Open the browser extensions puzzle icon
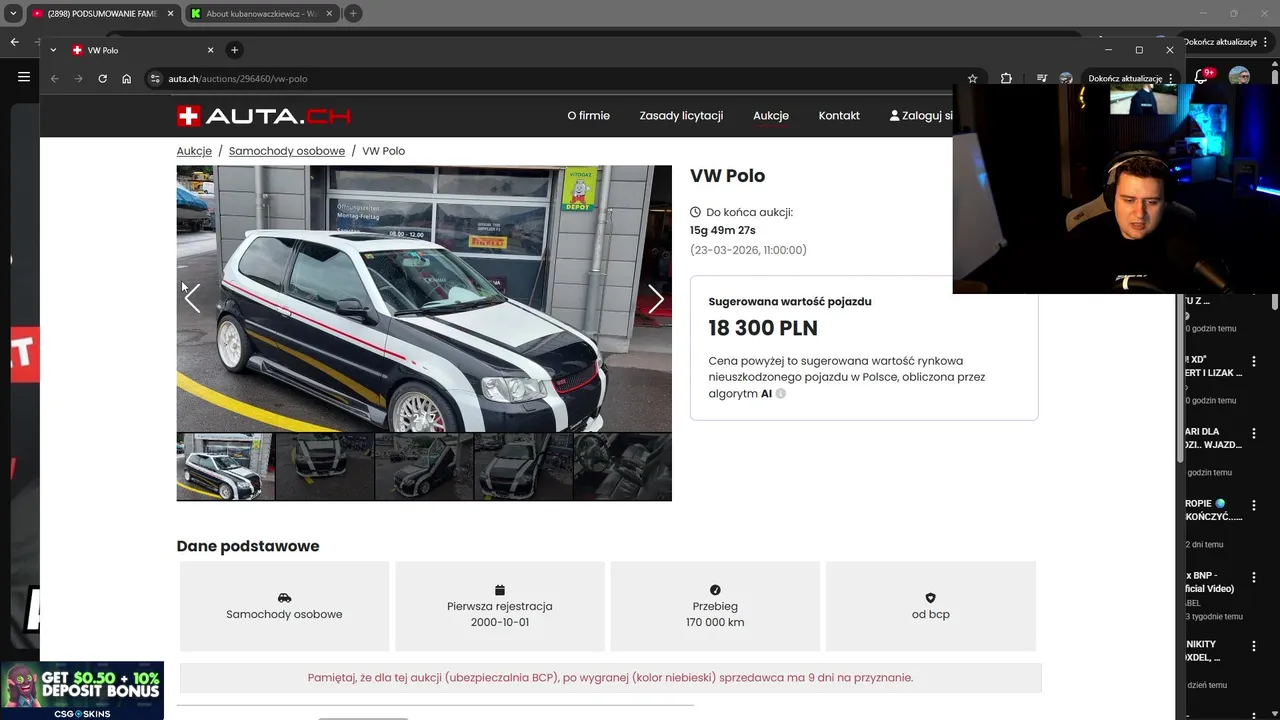This screenshot has width=1280, height=720. coord(1006,78)
